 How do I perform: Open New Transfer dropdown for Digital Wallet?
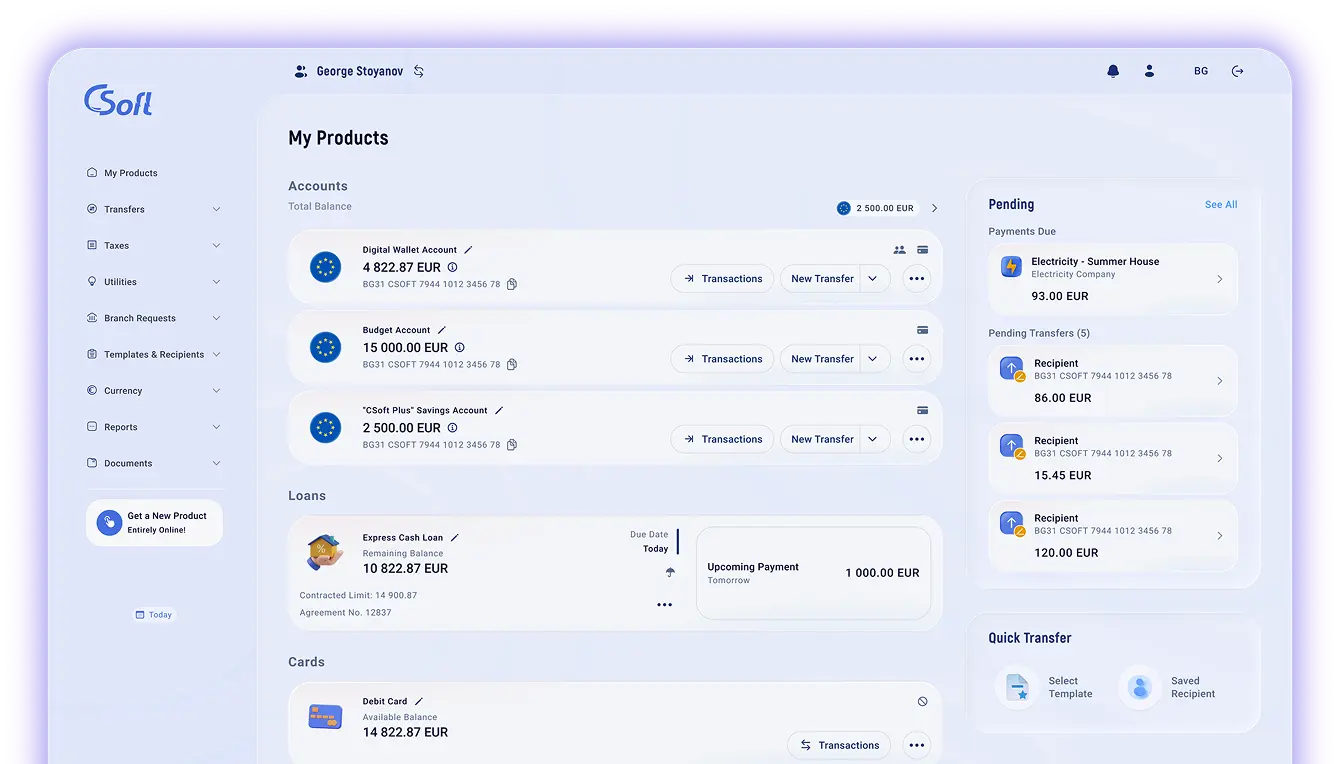click(873, 279)
